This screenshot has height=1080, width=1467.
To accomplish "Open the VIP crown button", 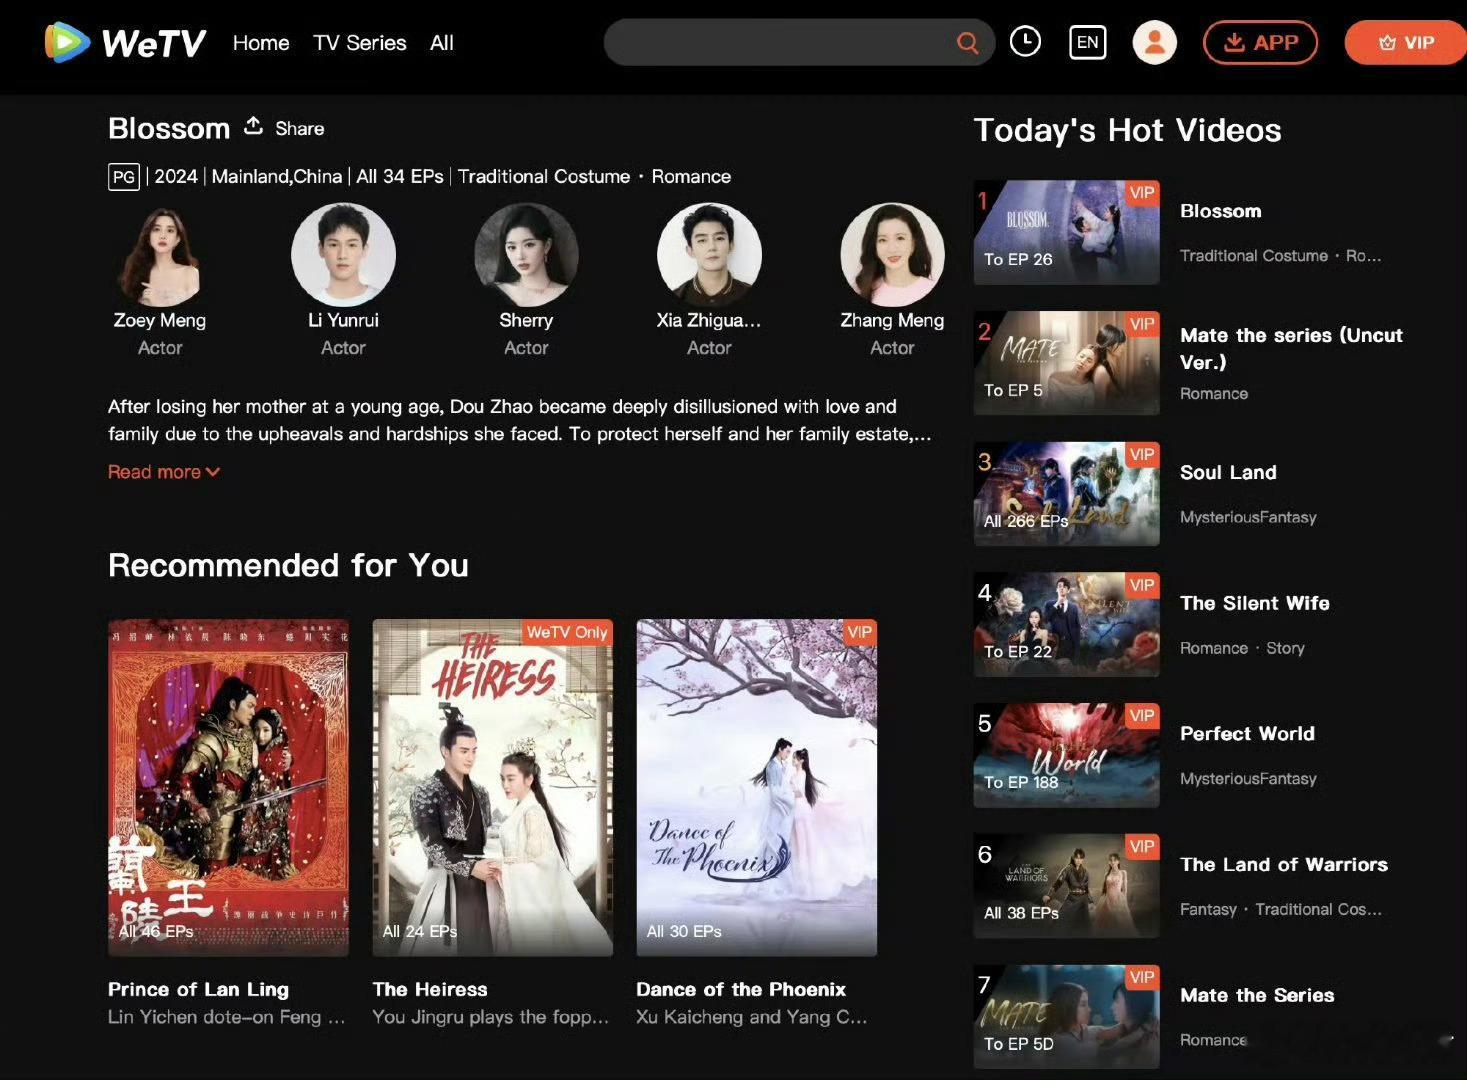I will coord(1406,43).
